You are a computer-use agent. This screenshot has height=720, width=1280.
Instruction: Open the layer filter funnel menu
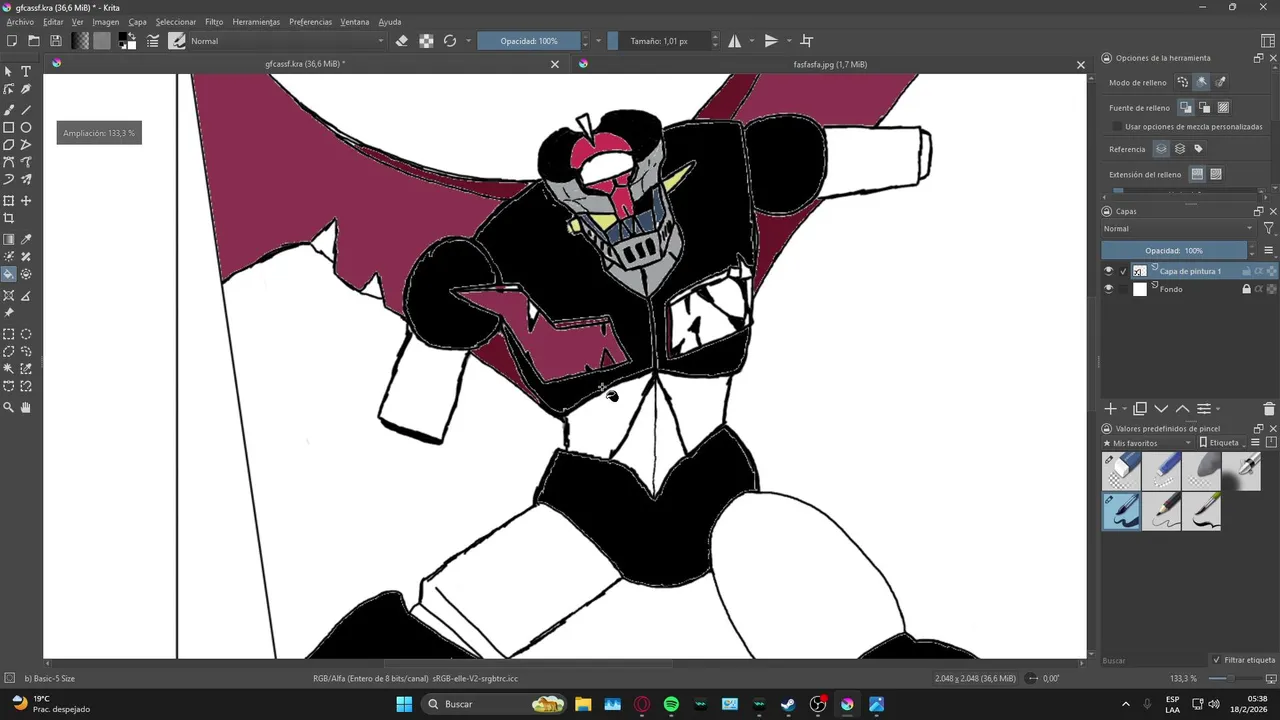pyautogui.click(x=1269, y=229)
